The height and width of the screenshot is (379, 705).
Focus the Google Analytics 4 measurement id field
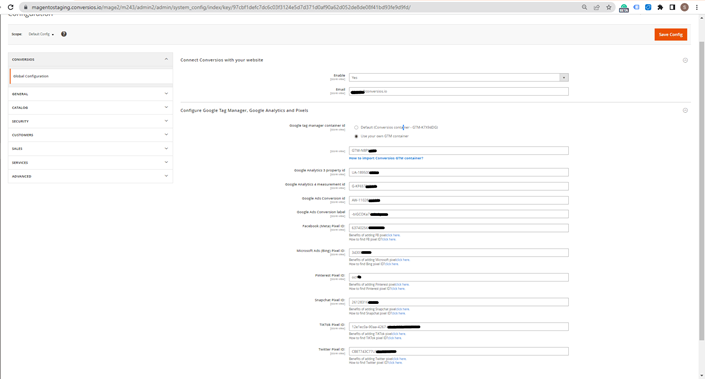click(x=459, y=186)
